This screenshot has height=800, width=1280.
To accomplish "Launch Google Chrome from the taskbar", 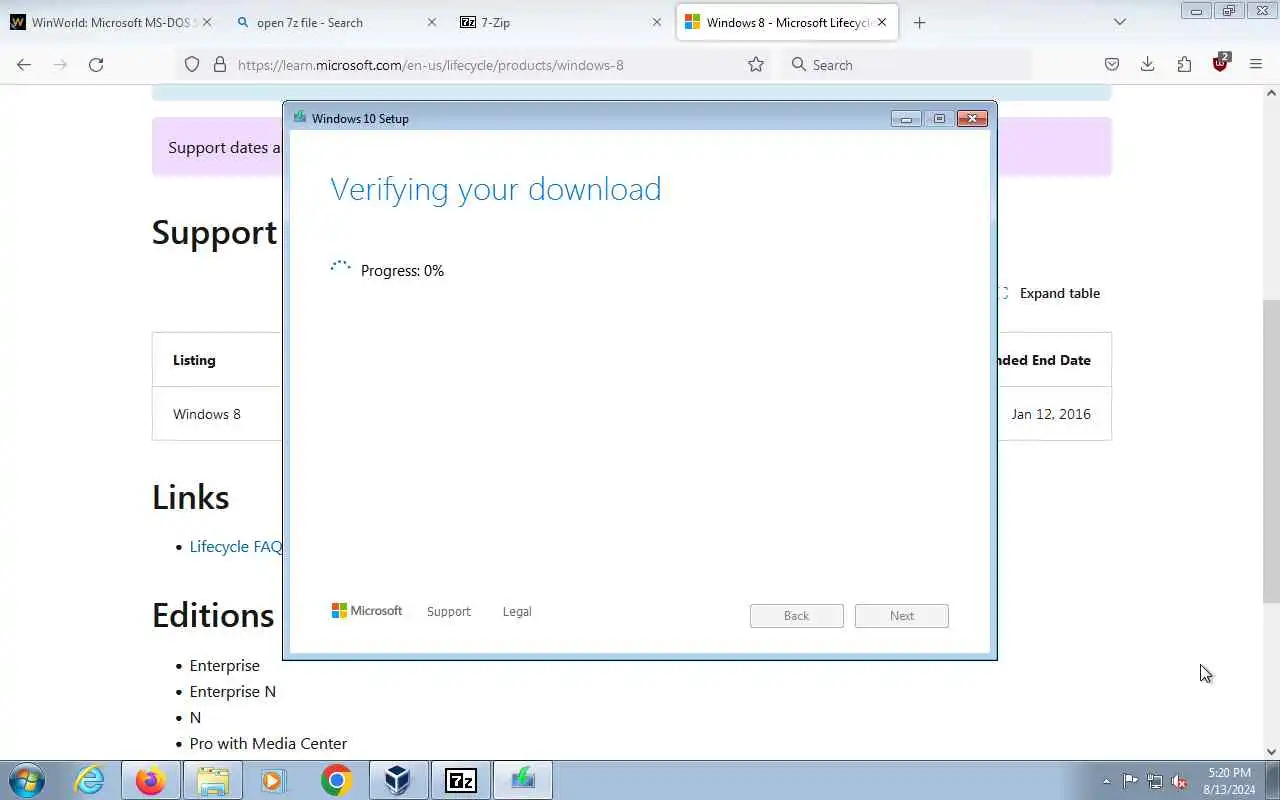I will pyautogui.click(x=336, y=780).
